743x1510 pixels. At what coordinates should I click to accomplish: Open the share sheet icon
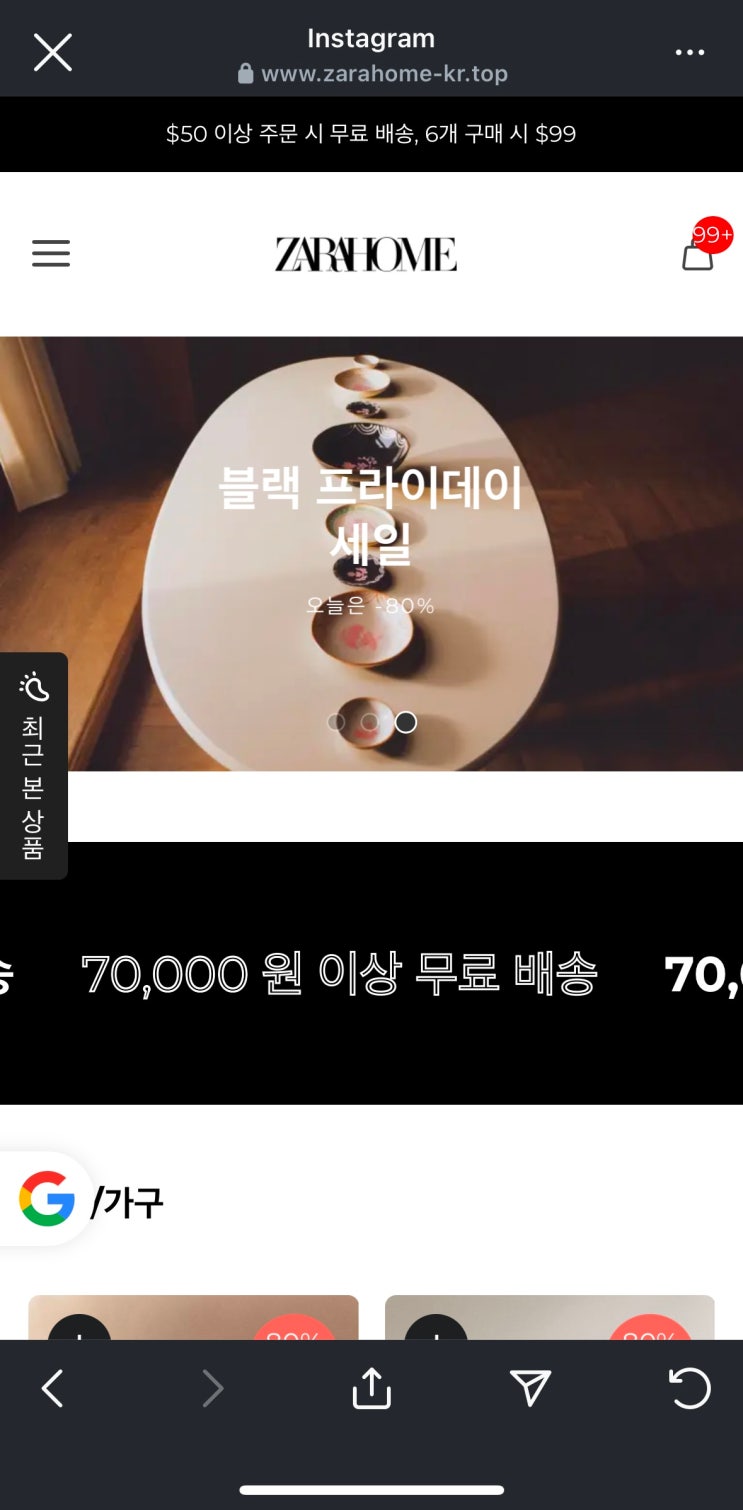[x=371, y=1388]
